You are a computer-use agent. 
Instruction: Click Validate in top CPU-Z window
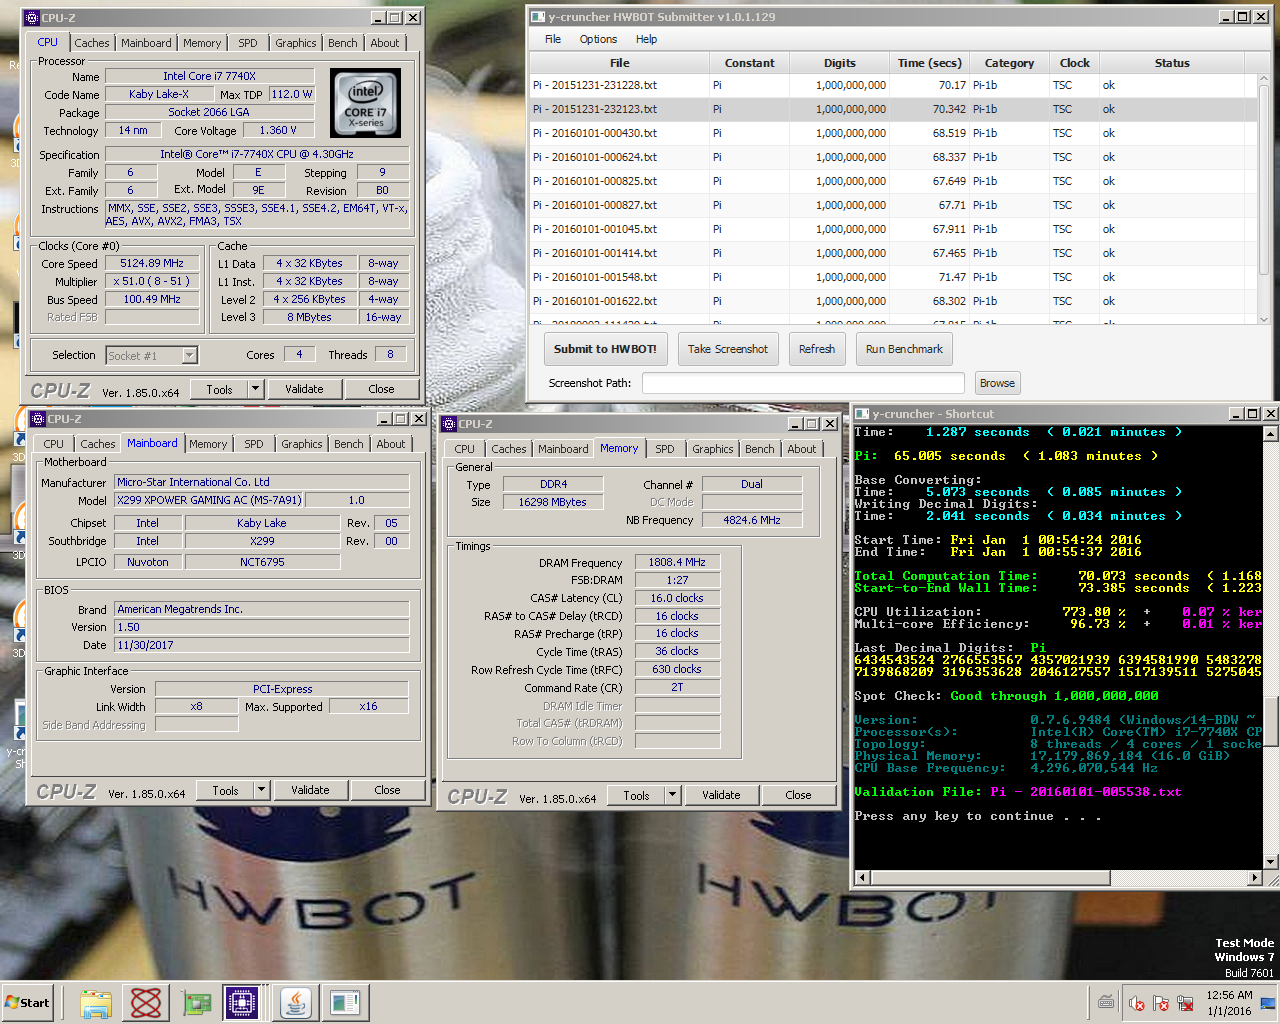tap(304, 389)
